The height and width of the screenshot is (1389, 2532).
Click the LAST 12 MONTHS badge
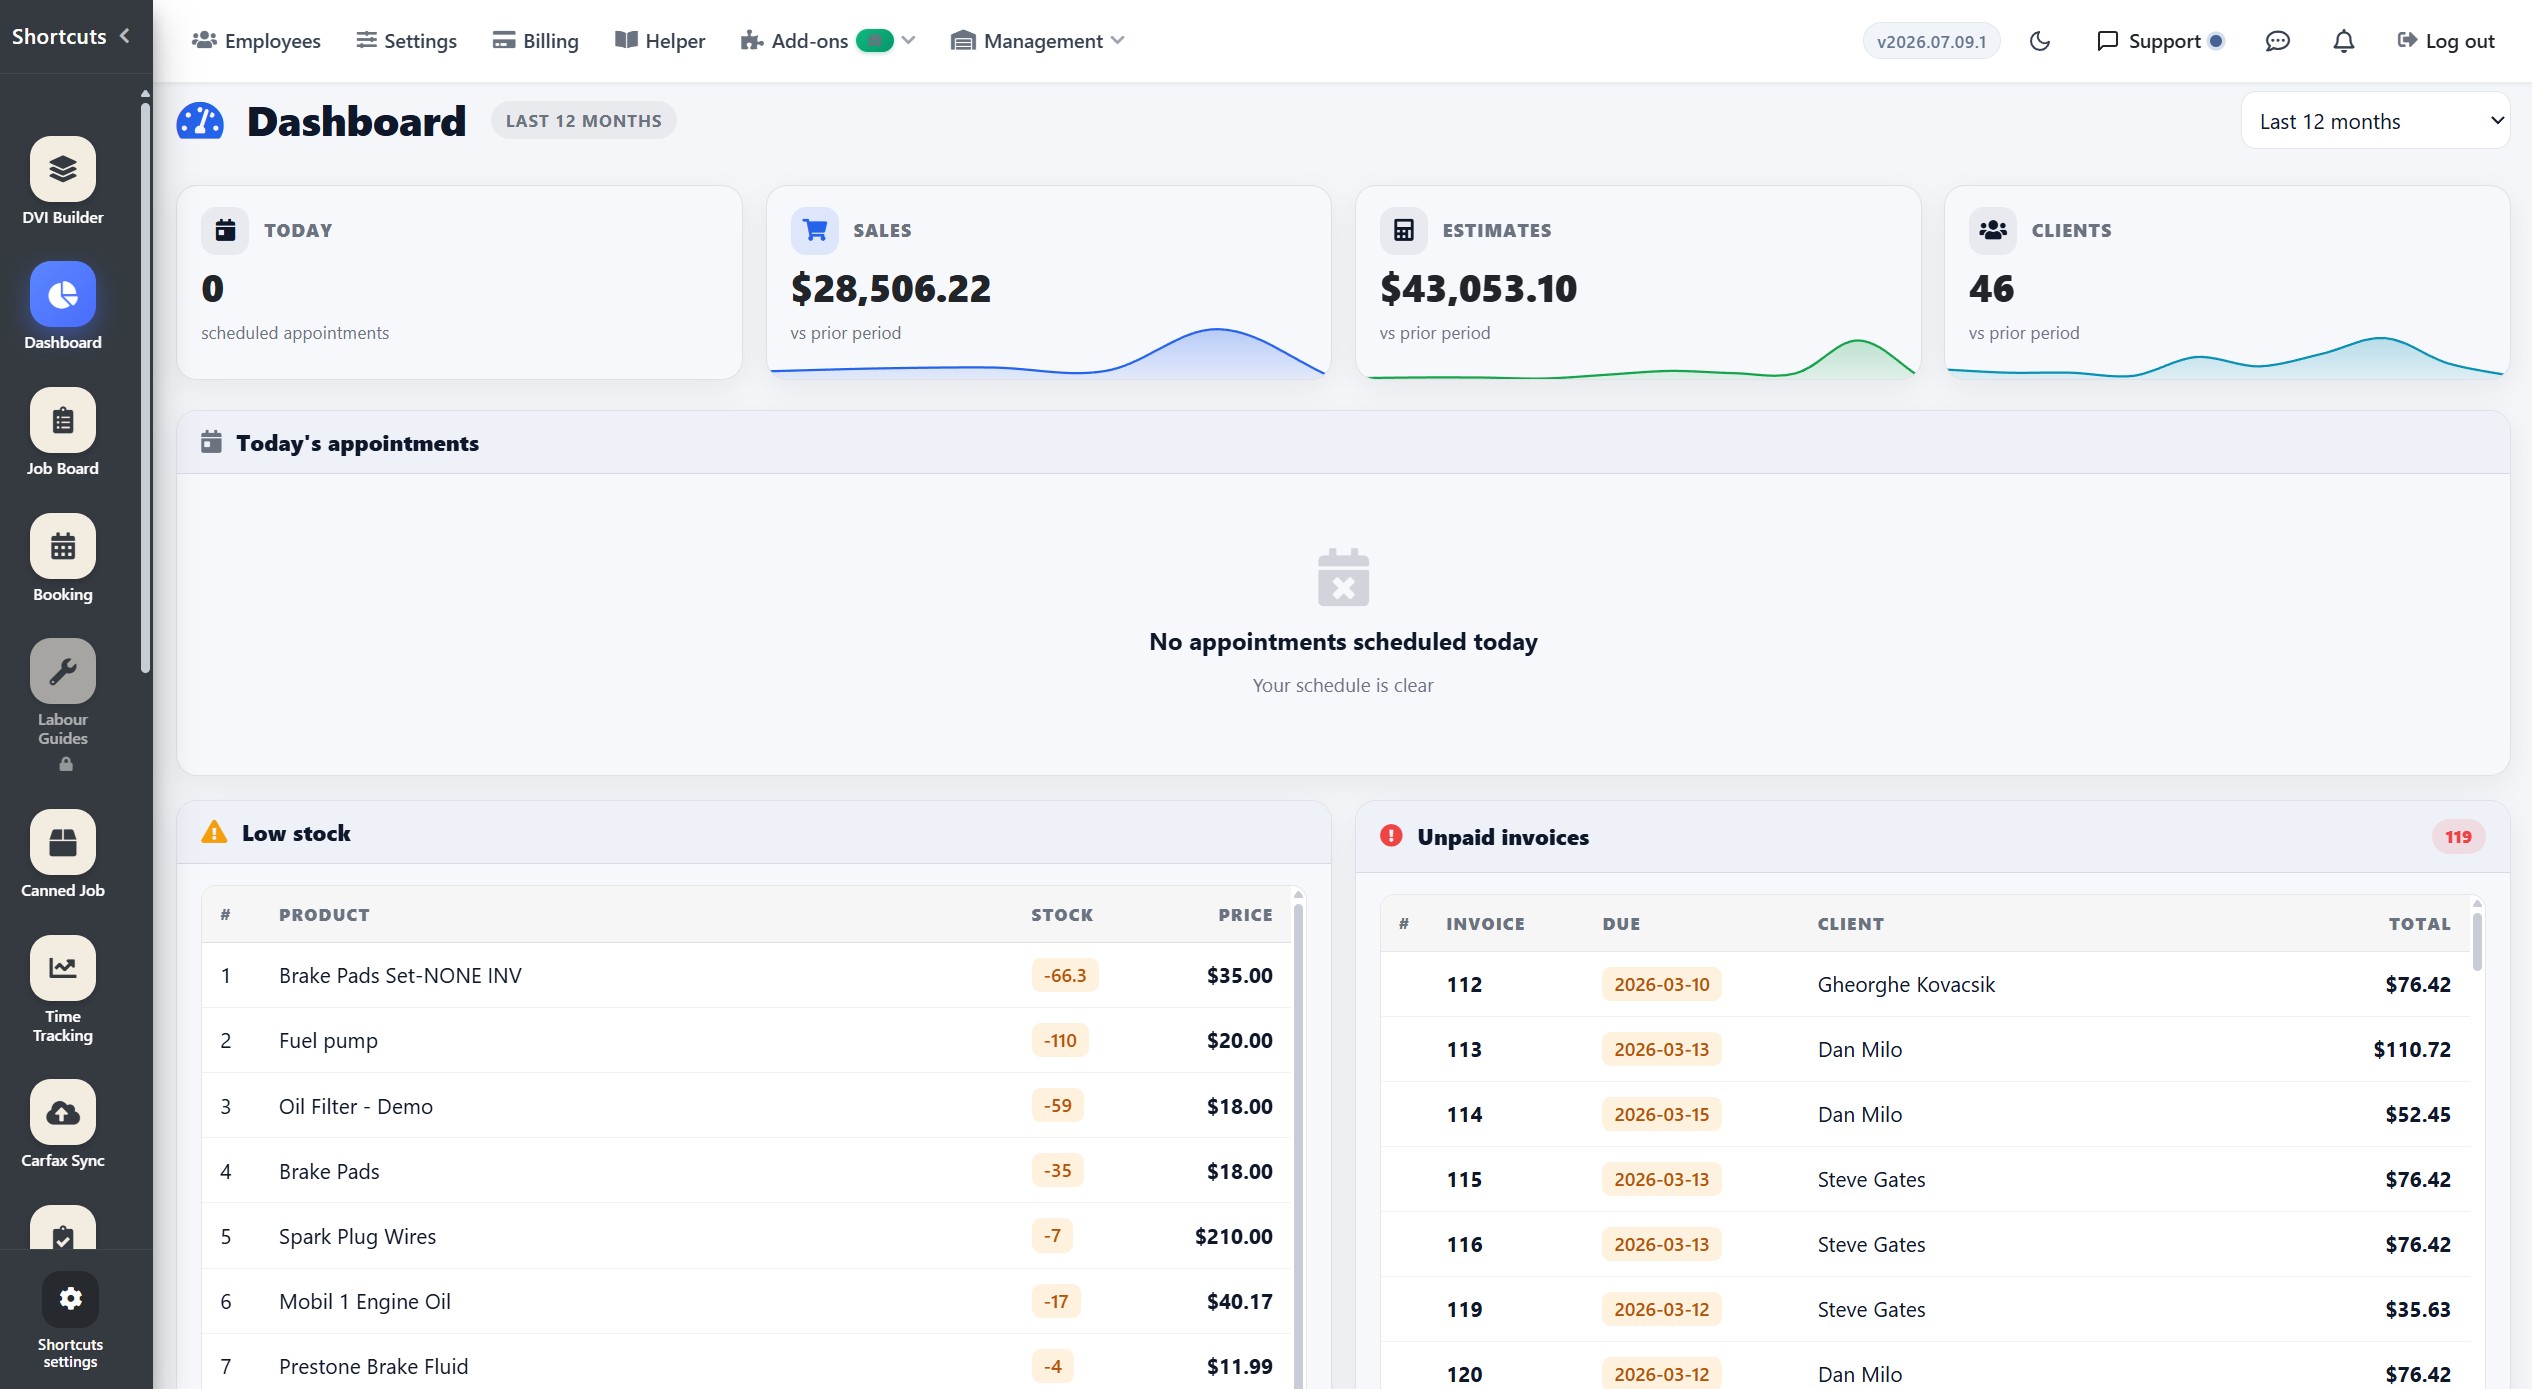click(x=583, y=121)
